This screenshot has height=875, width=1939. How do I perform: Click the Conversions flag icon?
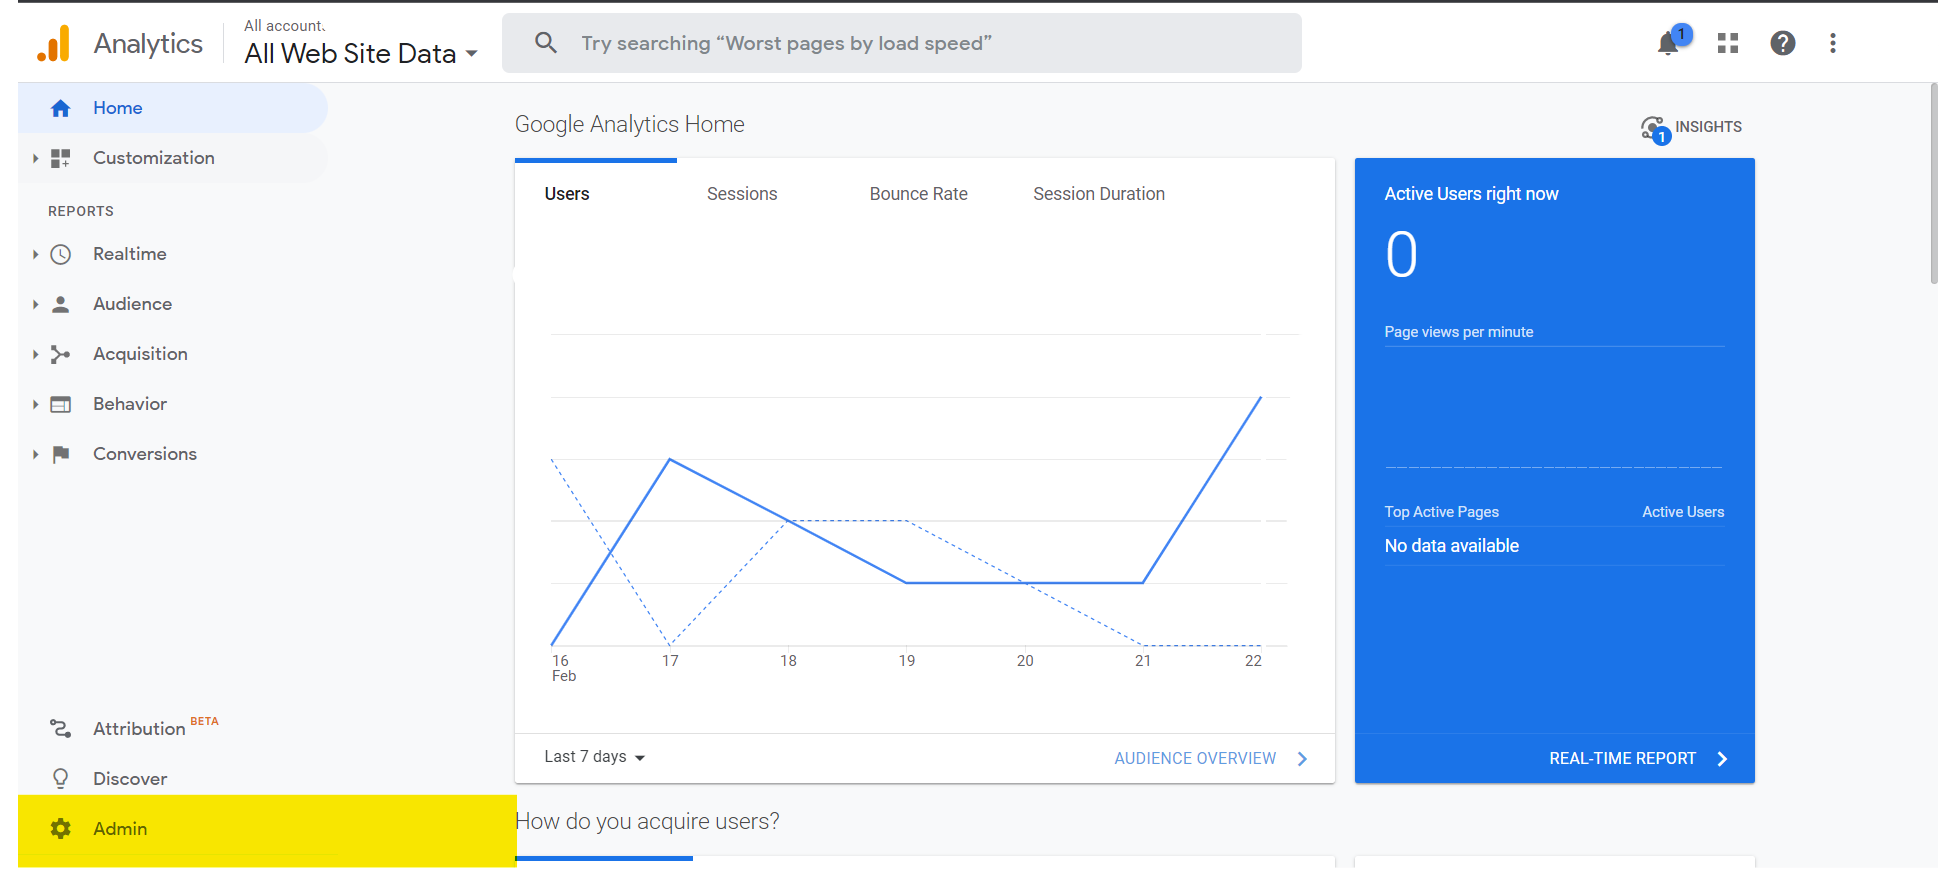61,454
